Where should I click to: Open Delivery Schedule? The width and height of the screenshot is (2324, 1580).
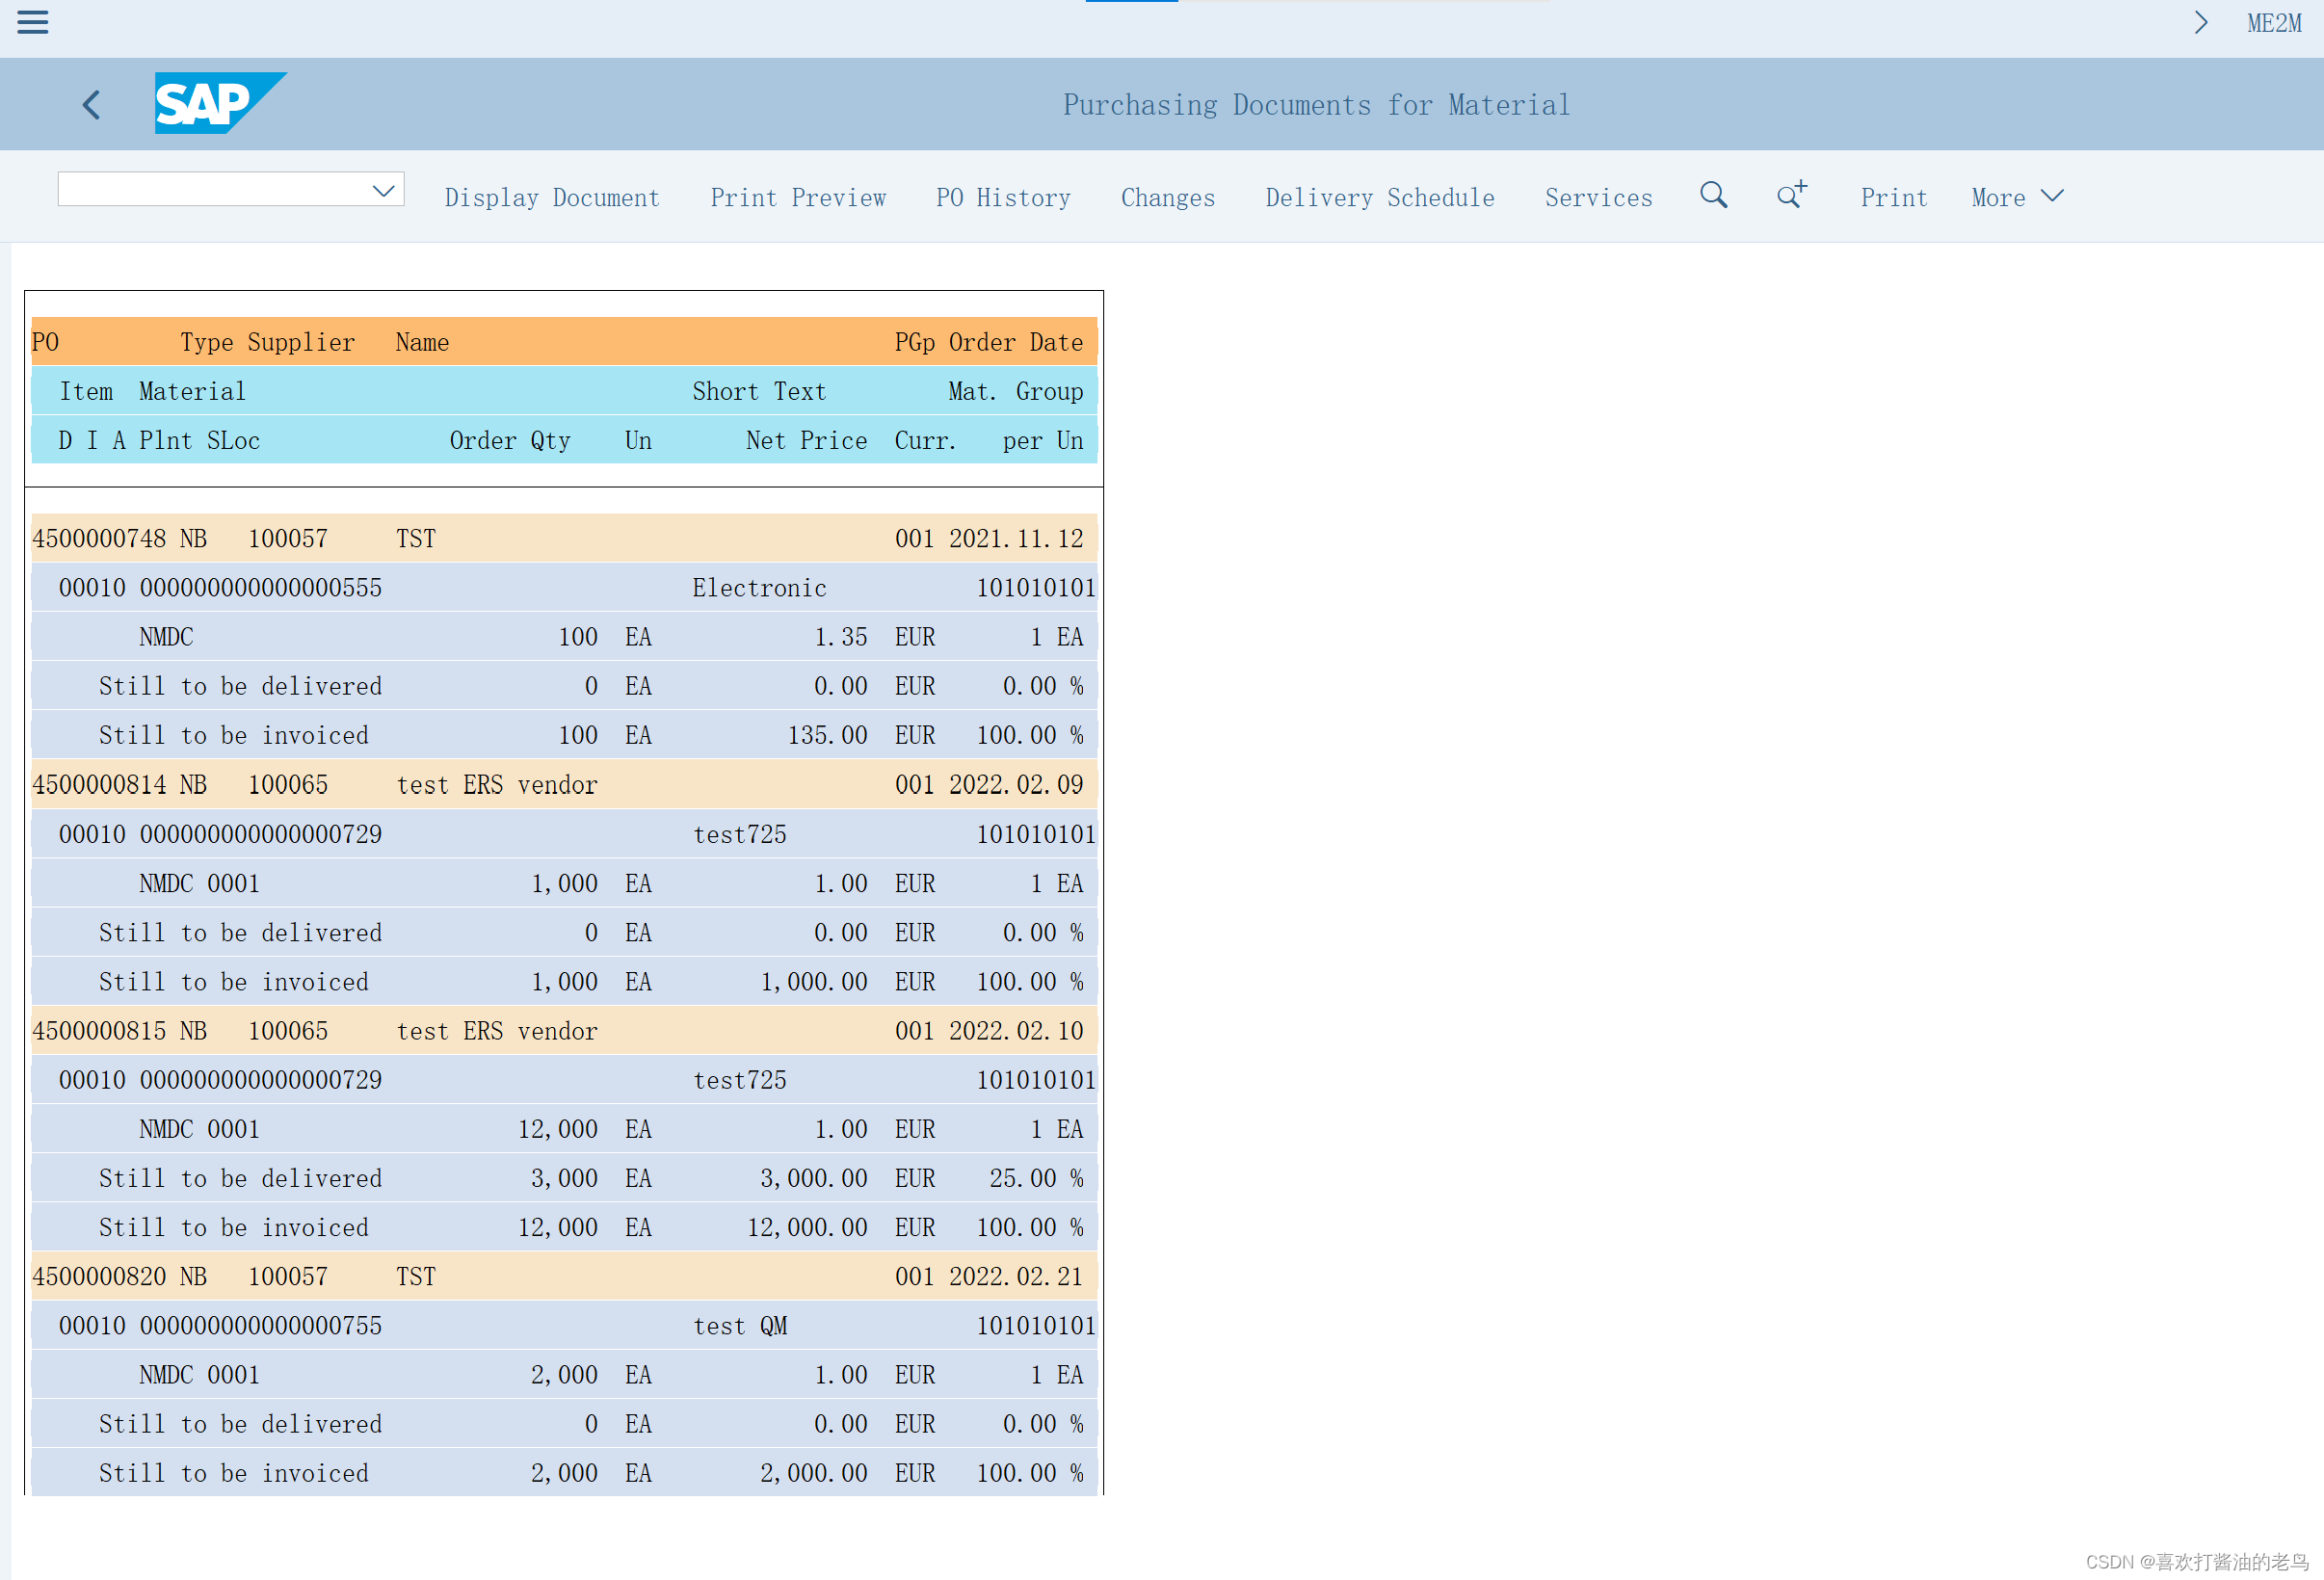tap(1379, 198)
